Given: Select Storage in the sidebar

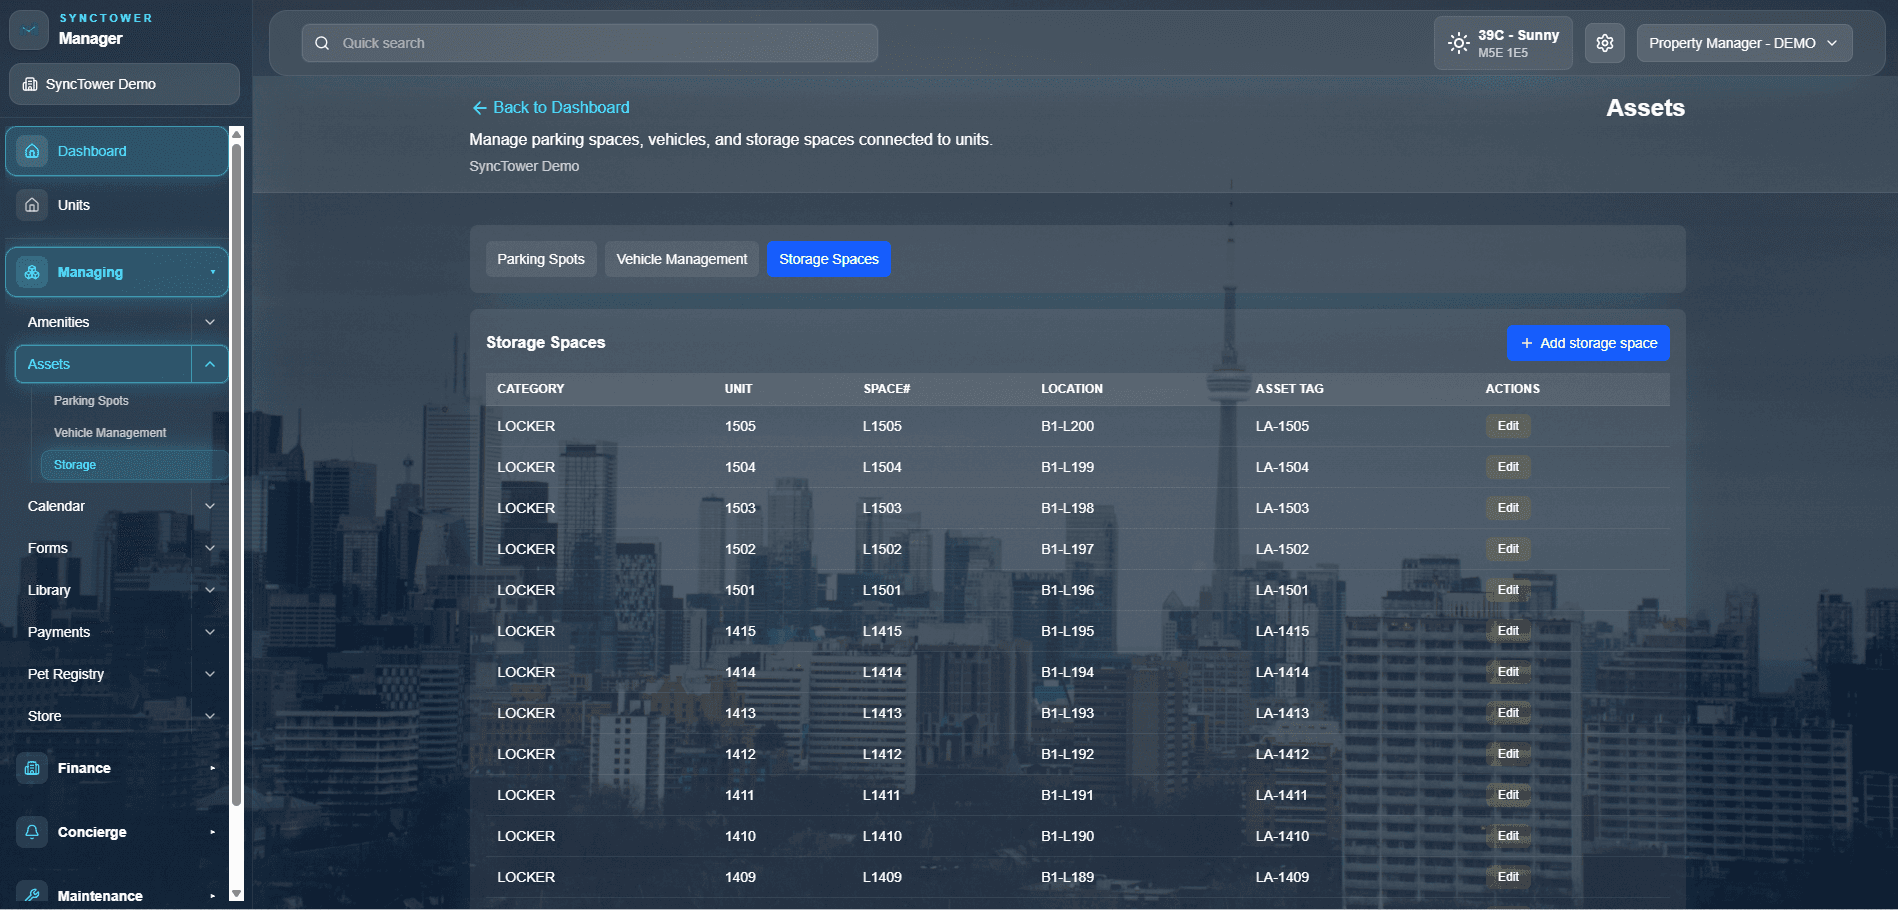Looking at the screenshot, I should click(x=134, y=465).
